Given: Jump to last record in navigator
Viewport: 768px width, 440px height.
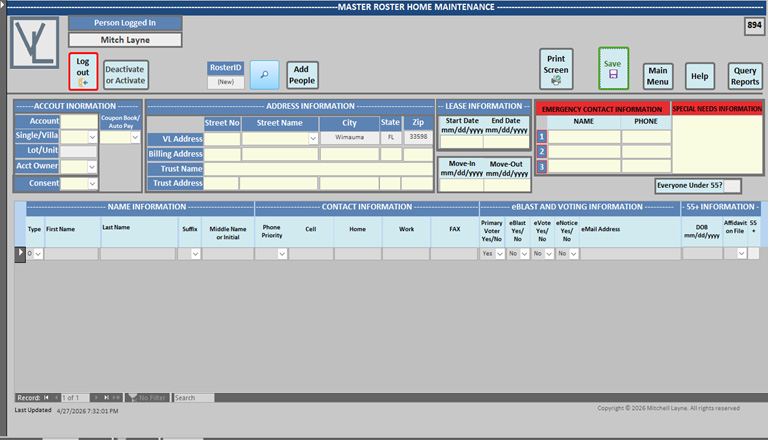Looking at the screenshot, I should click(x=105, y=398).
